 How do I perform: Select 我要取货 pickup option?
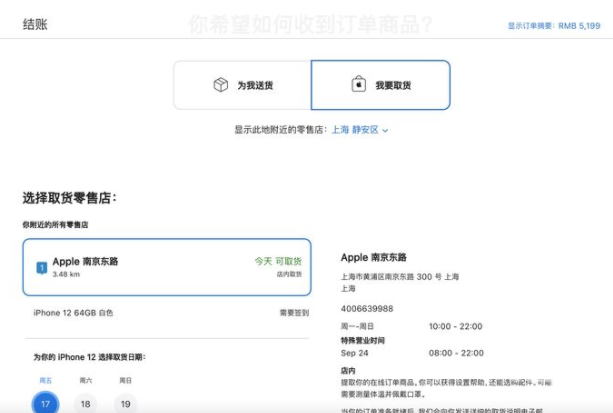(380, 85)
